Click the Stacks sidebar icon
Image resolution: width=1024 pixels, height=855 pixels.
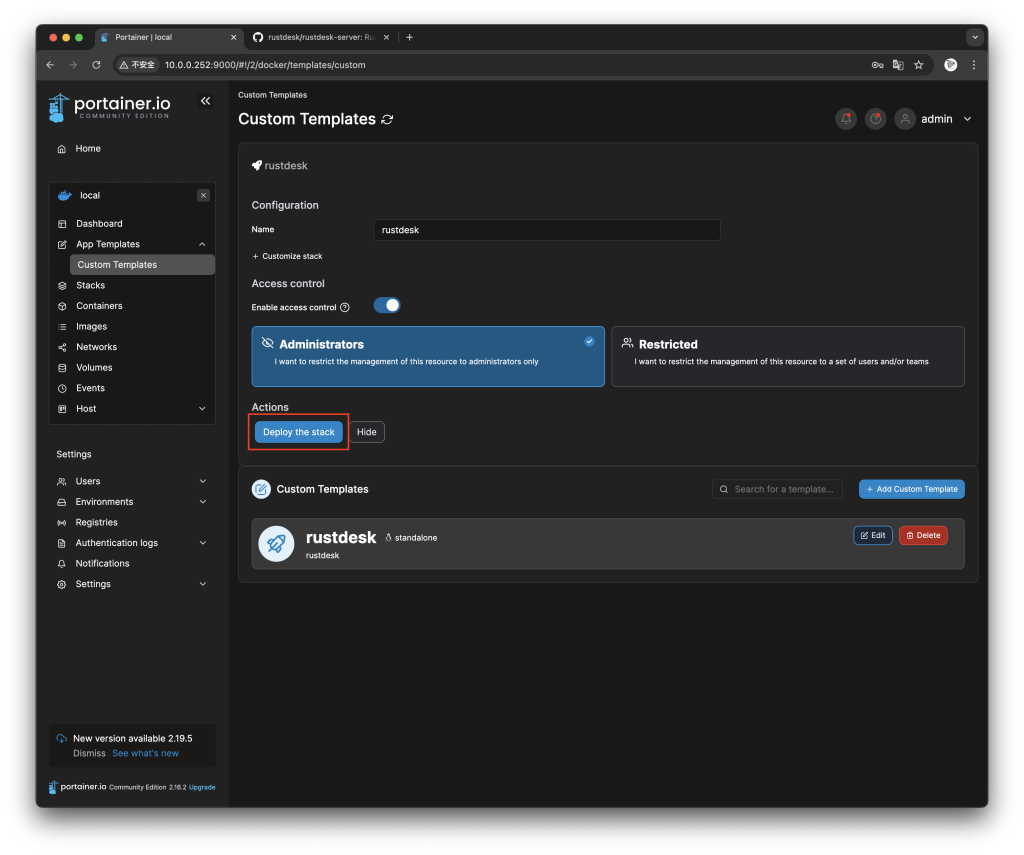(x=64, y=285)
